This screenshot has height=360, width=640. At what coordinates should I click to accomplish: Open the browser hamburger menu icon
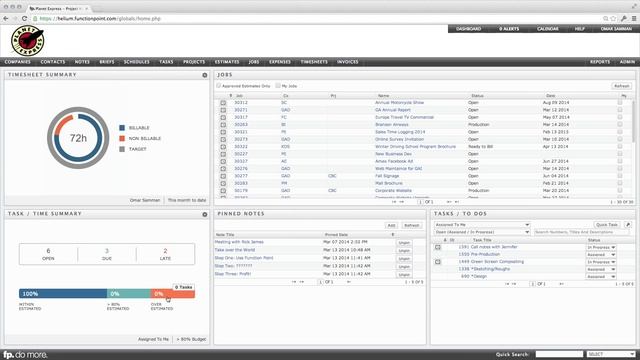point(634,19)
